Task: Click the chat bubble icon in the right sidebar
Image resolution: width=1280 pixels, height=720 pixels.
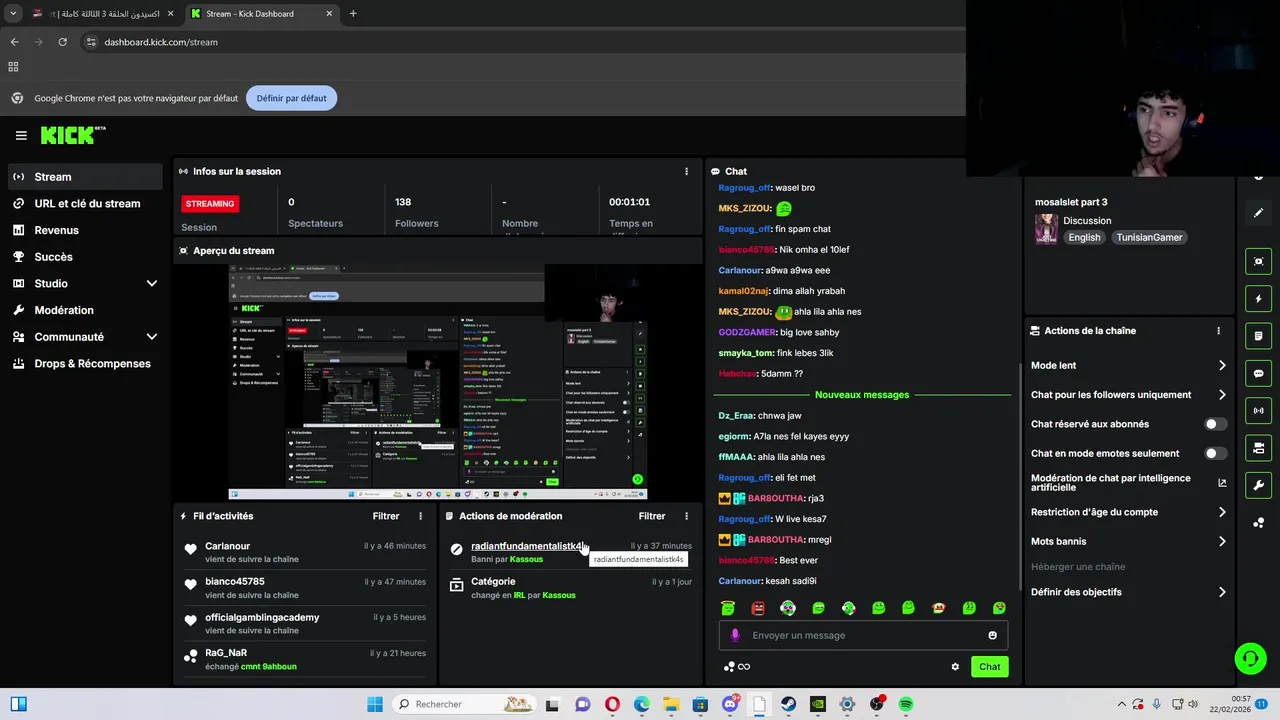Action: (1258, 373)
